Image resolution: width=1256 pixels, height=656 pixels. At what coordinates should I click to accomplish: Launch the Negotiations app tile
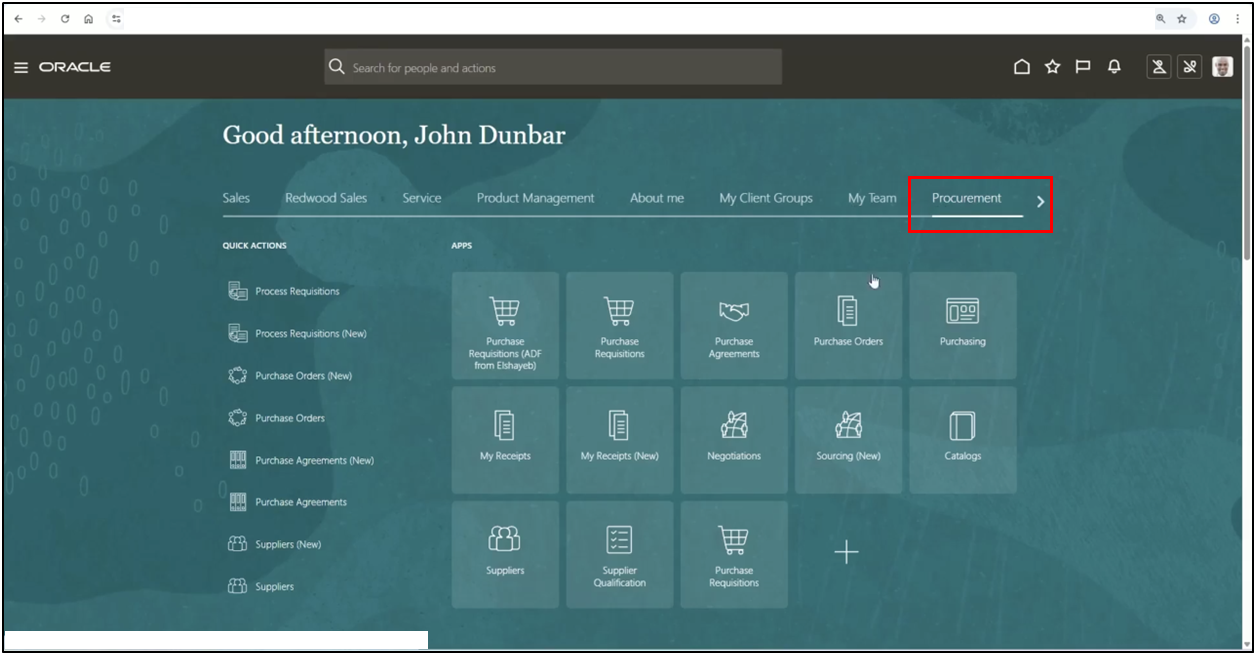[x=734, y=439]
